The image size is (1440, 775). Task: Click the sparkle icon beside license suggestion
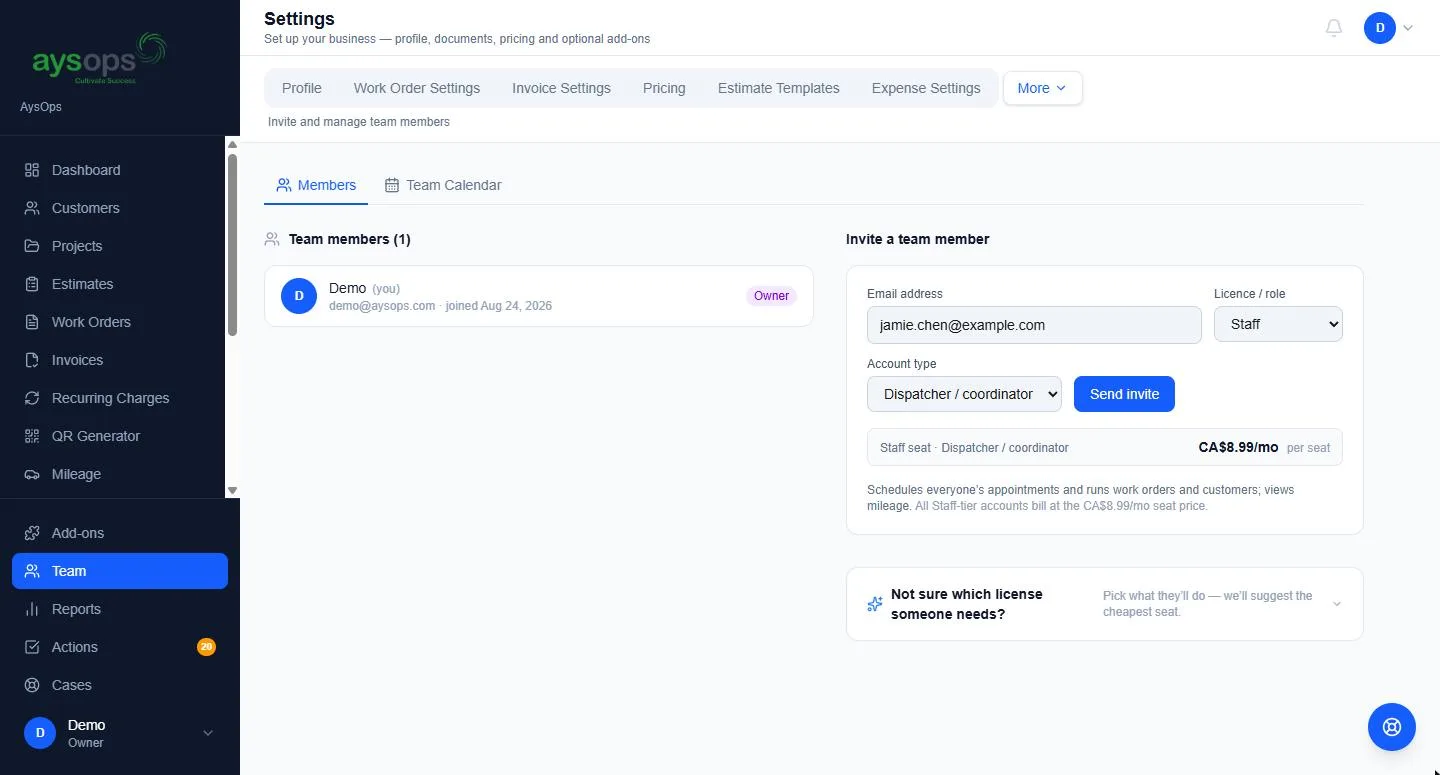(875, 604)
